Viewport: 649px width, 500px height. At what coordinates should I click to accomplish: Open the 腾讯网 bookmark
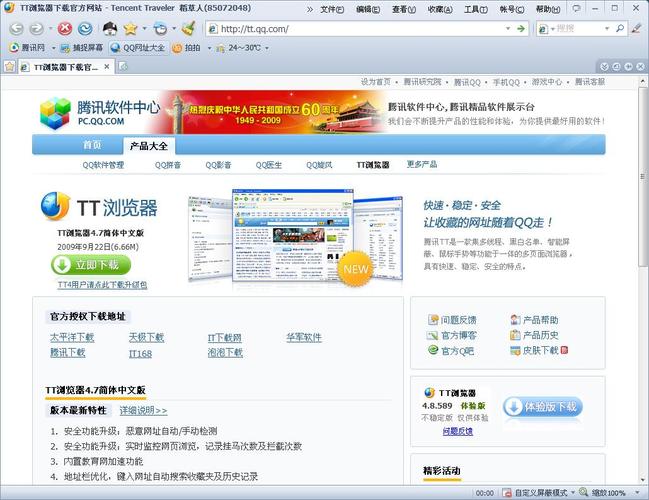click(x=27, y=48)
